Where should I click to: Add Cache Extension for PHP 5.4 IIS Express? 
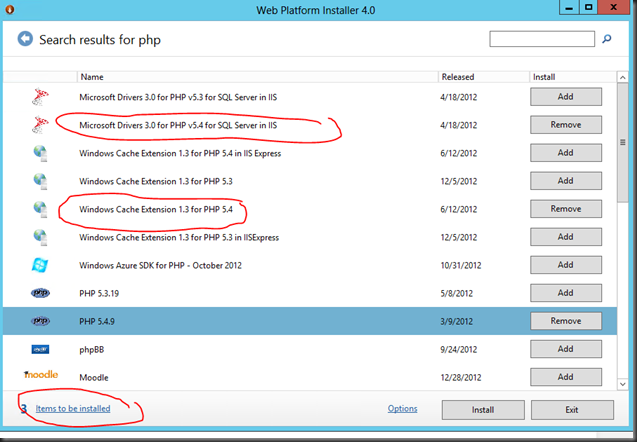tap(566, 153)
